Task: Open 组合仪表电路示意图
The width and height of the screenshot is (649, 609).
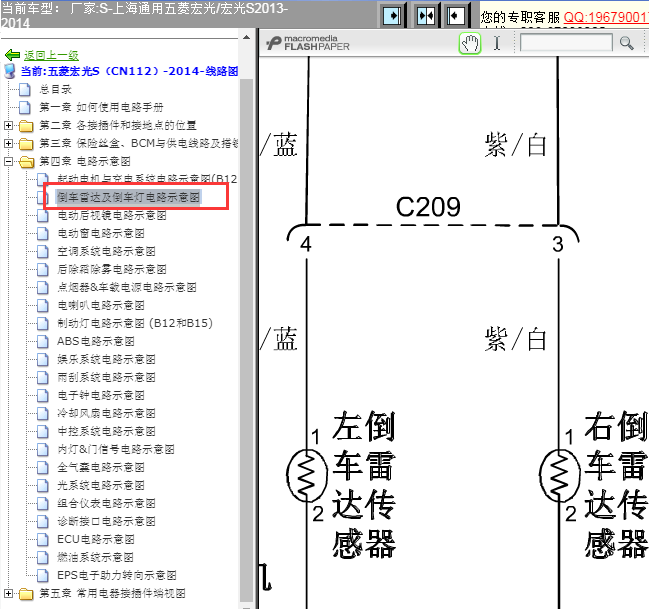Action: coord(106,503)
